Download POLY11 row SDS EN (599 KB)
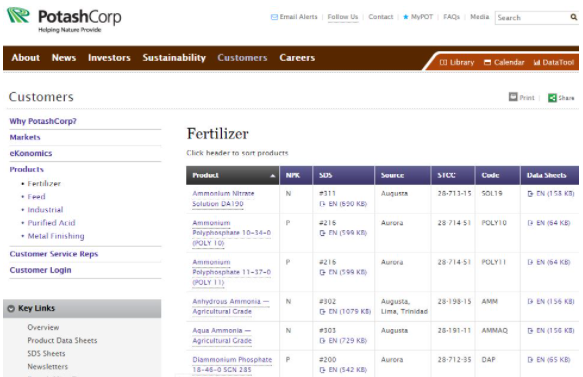The width and height of the screenshot is (583, 377). click(x=343, y=272)
